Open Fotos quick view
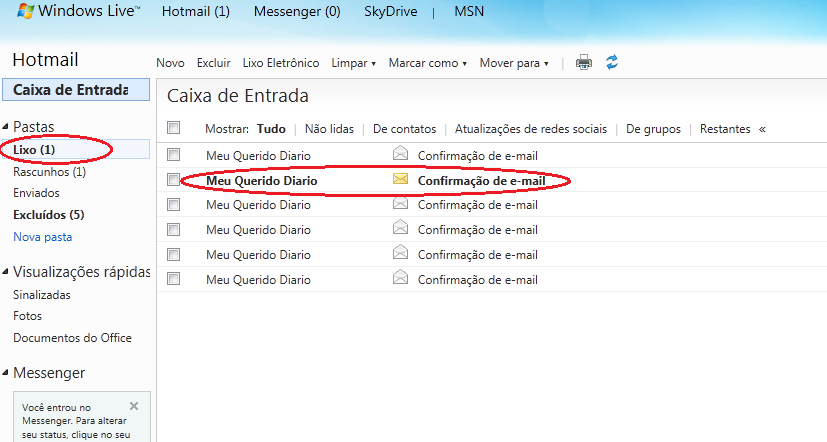 click(x=27, y=316)
